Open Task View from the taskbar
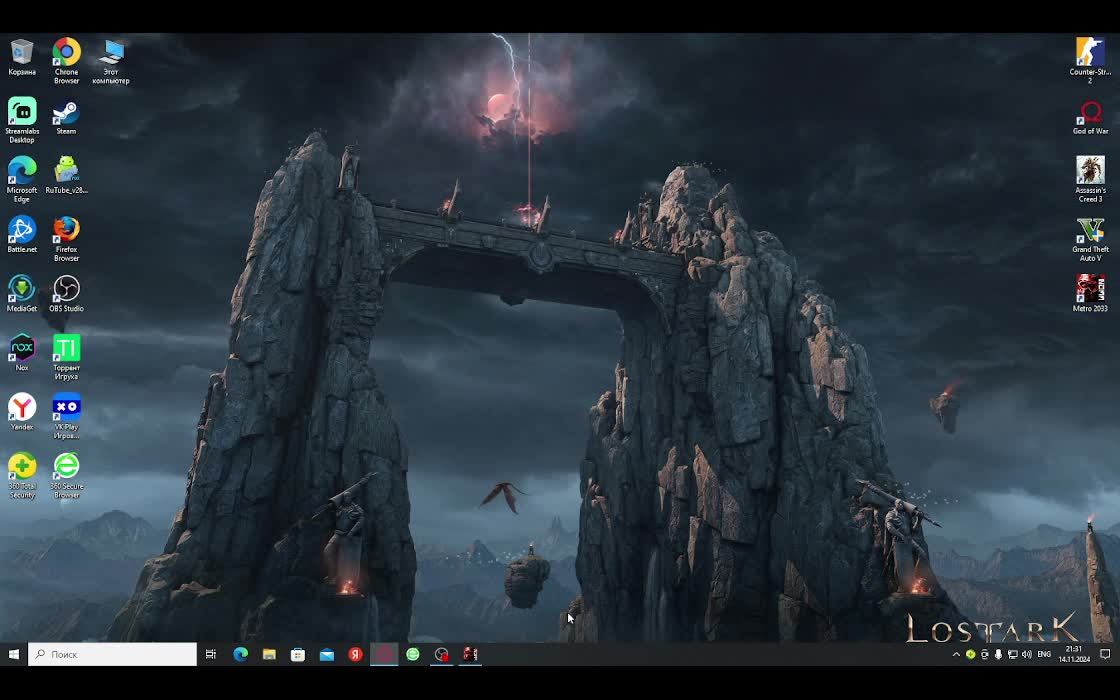Screen dimensions: 1120x700 tap(211, 654)
